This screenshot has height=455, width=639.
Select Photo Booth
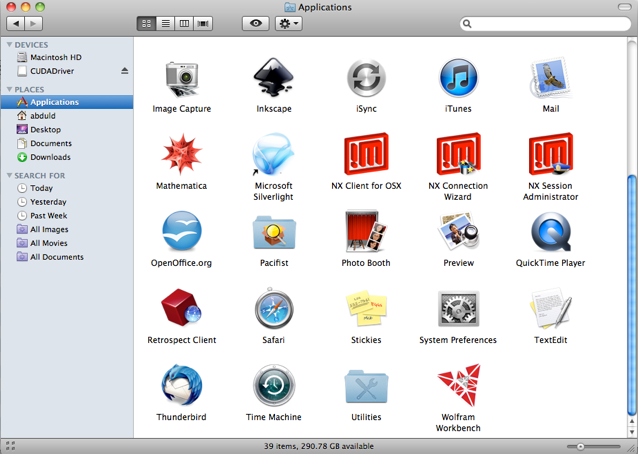click(x=366, y=231)
